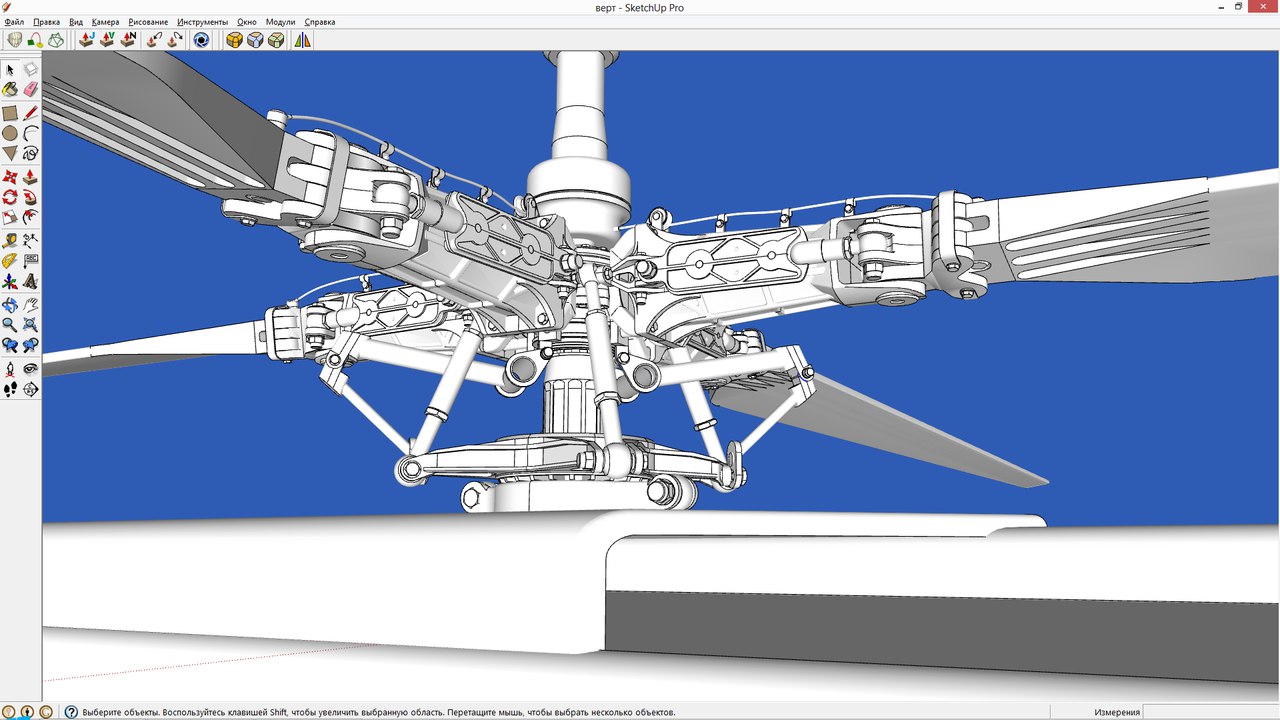The height and width of the screenshot is (720, 1280).
Task: Open the Камера menu
Action: pos(105,22)
